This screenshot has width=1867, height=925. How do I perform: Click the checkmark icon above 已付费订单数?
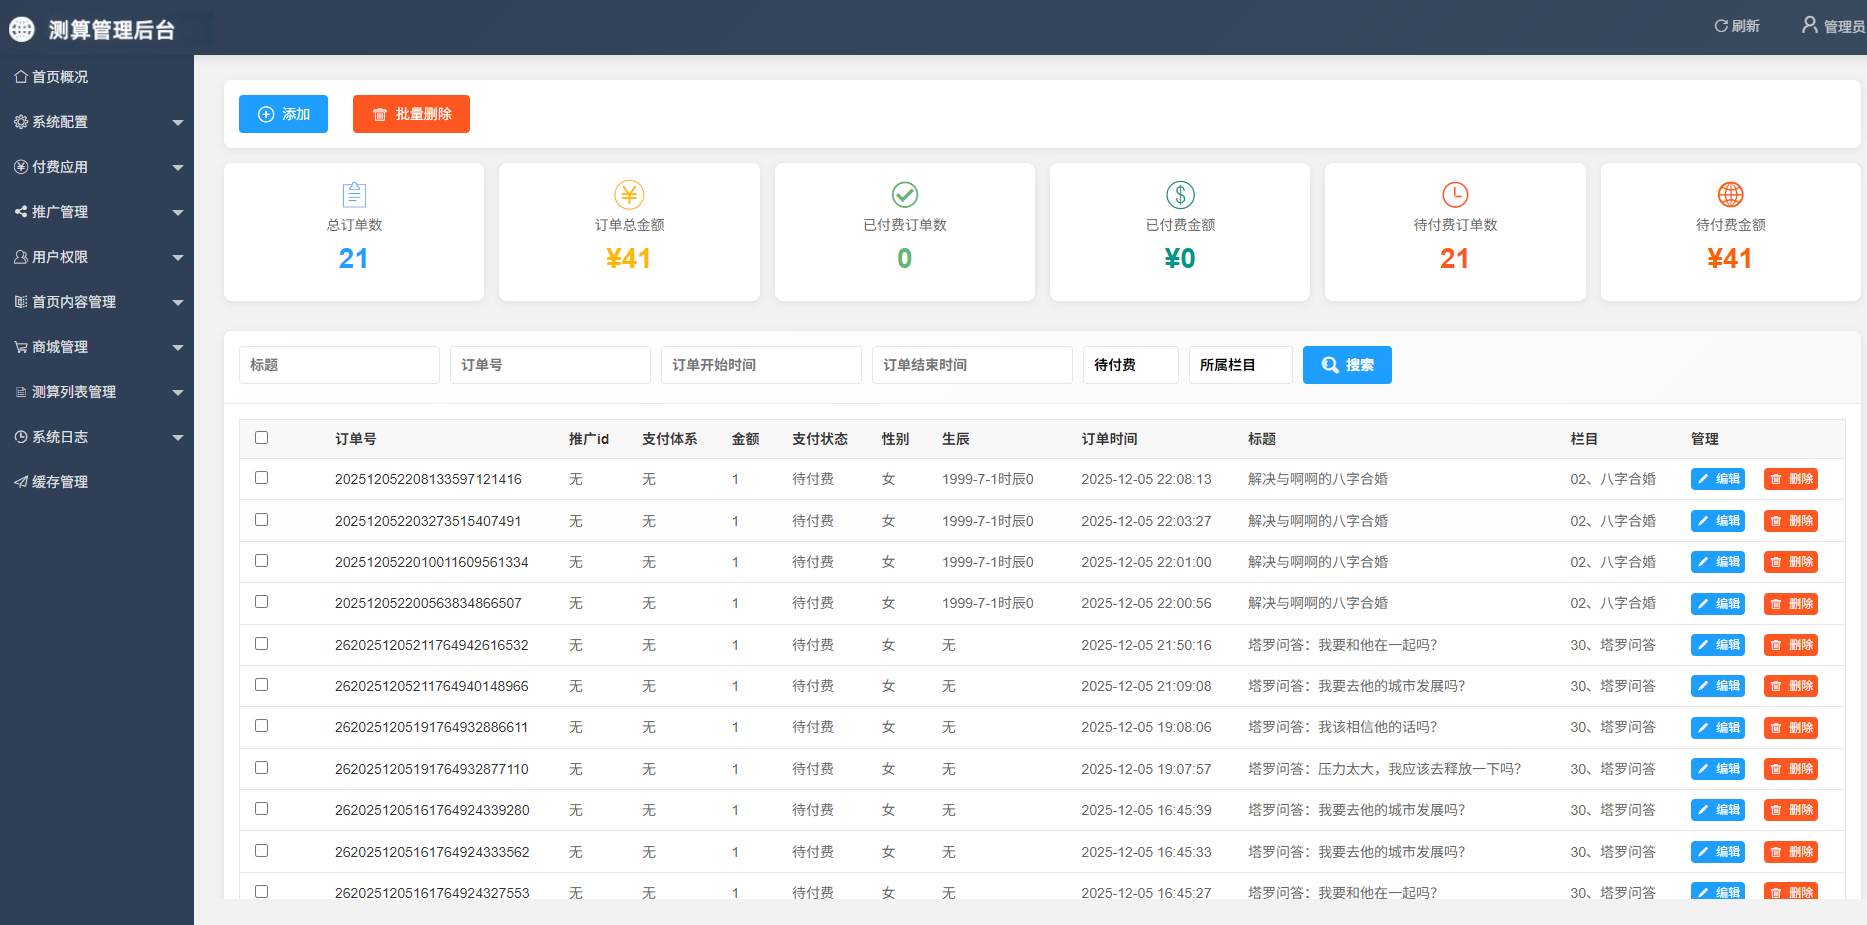904,194
